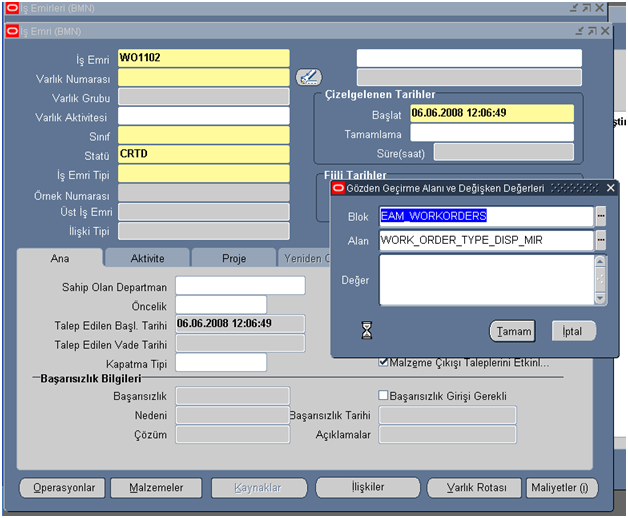
Task: Enable Başarısızlık Girişi Gerekli checkbox
Action: click(383, 395)
